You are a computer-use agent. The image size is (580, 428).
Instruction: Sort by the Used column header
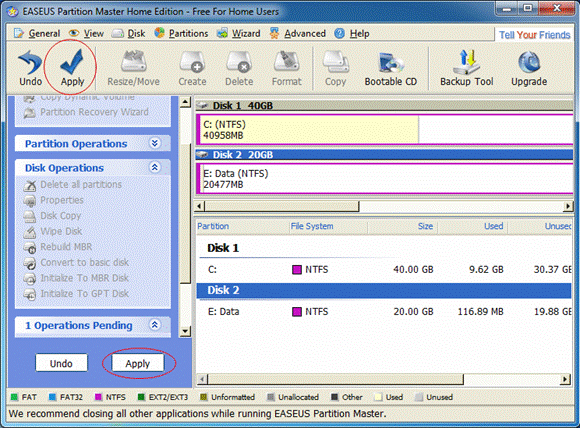pos(473,226)
